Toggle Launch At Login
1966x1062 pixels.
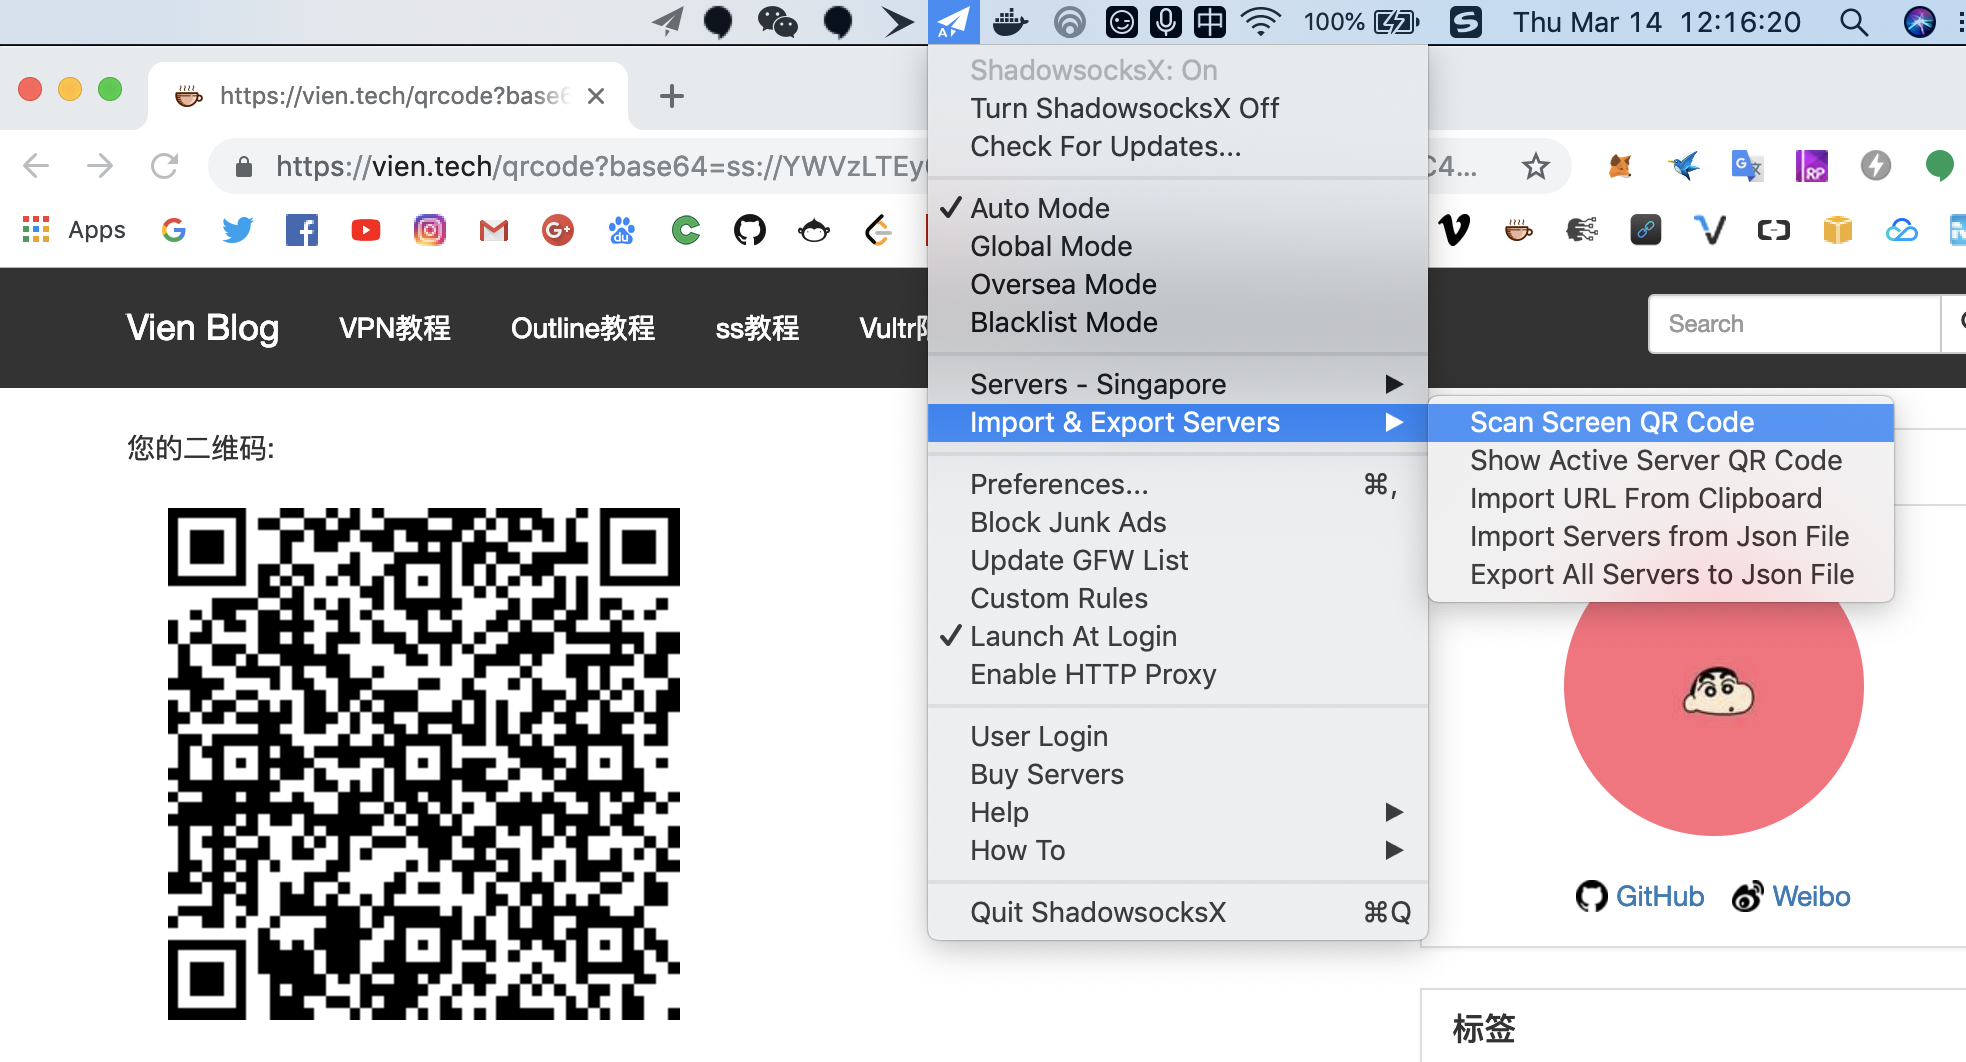point(1178,636)
